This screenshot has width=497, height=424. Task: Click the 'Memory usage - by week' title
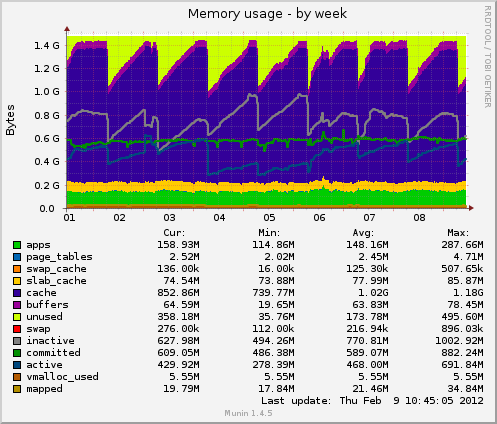[267, 14]
